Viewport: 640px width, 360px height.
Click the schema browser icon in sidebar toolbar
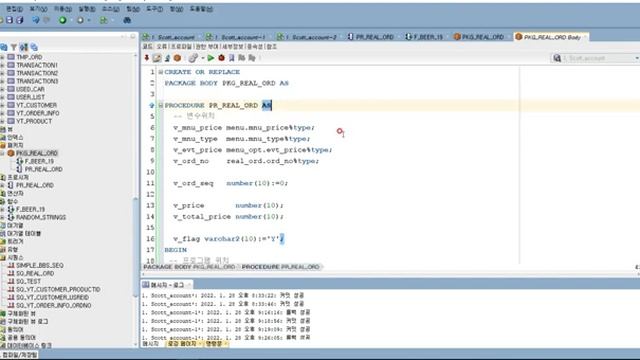[x=24, y=47]
